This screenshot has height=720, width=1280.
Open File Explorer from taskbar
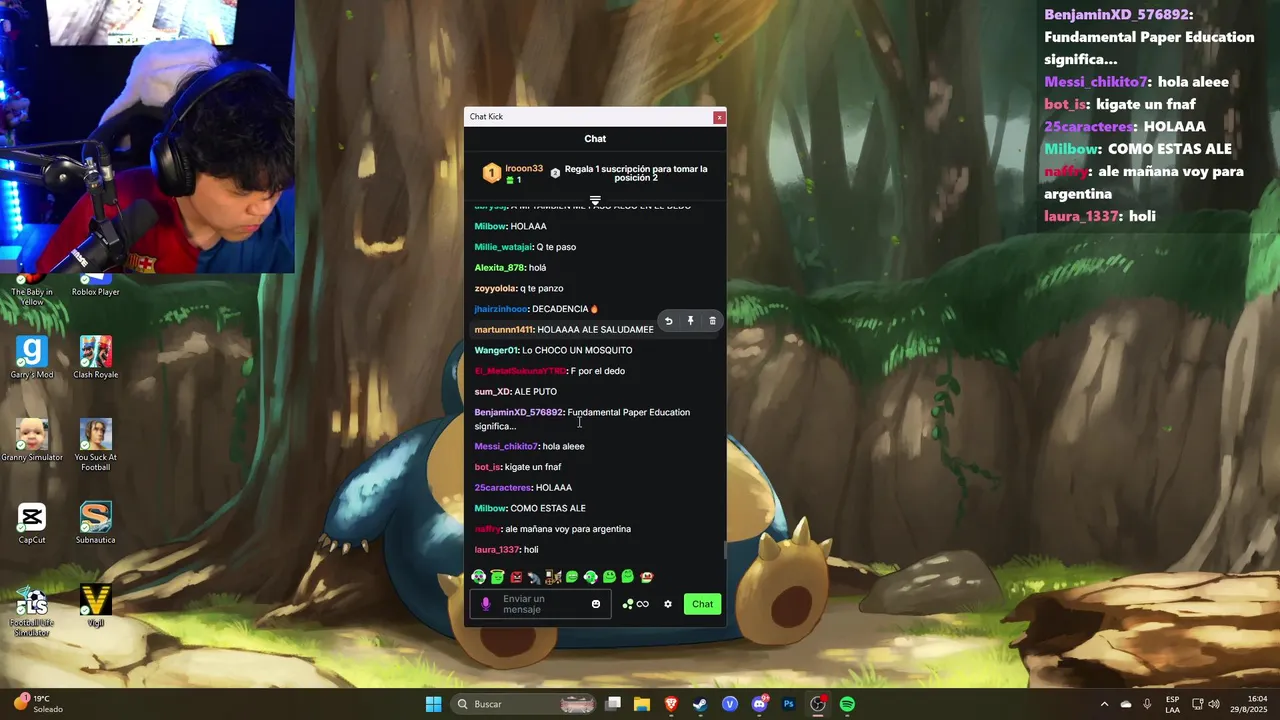coord(642,704)
